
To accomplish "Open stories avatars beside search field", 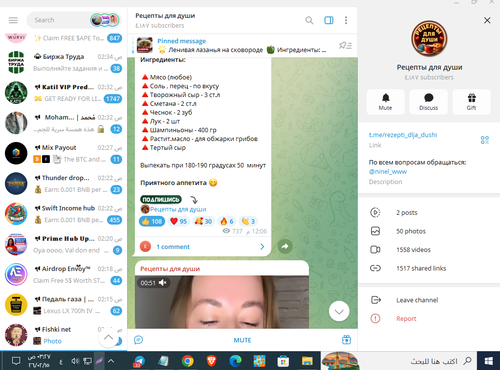I will (105, 20).
